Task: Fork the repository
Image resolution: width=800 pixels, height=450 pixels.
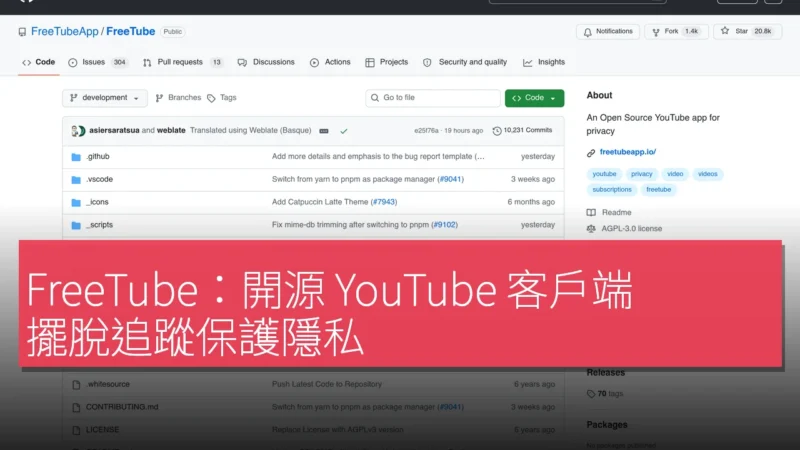Action: pos(676,32)
